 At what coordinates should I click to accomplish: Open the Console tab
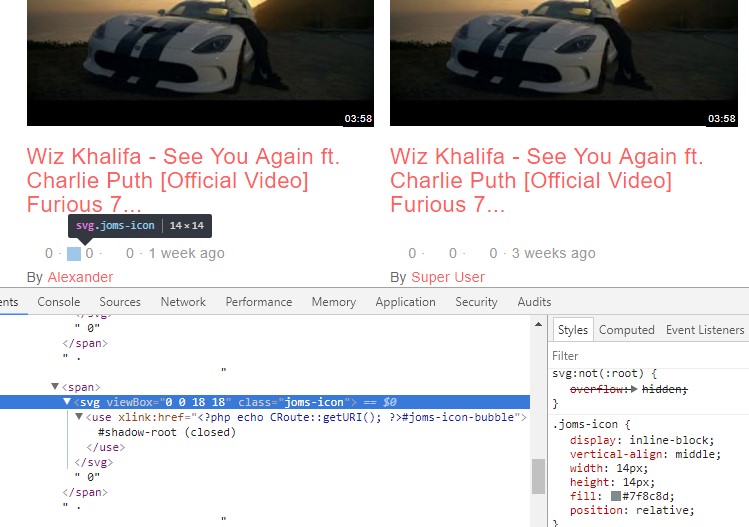pyautogui.click(x=59, y=302)
